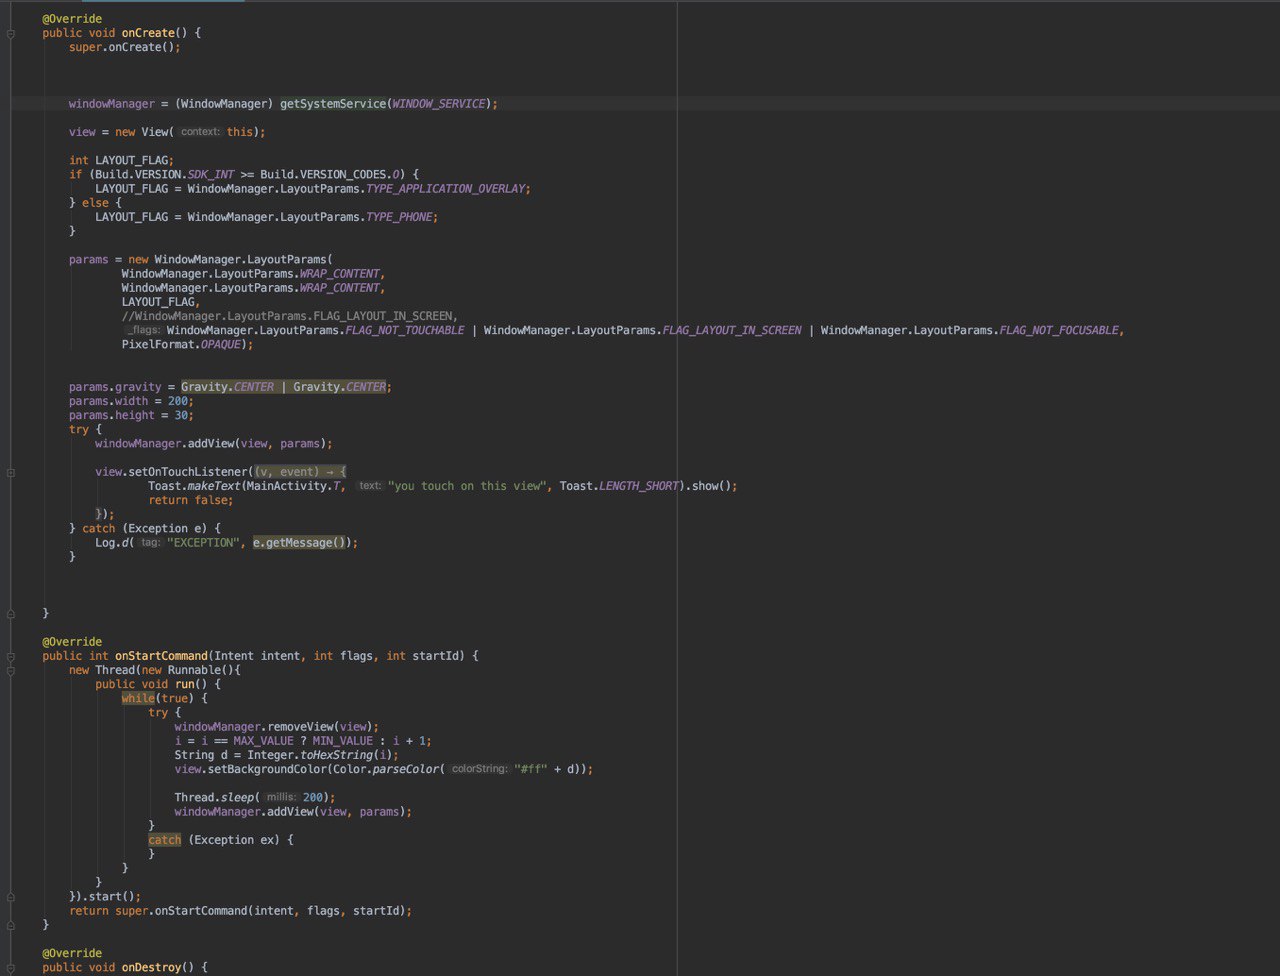Click the "EXCEPTION" string literal

point(202,543)
